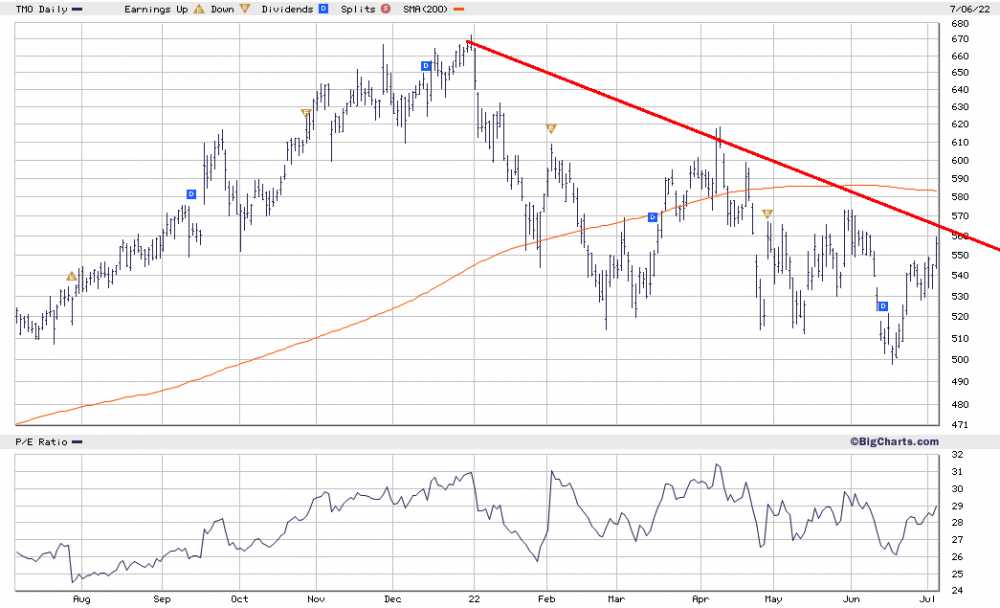This screenshot has width=1000, height=608.
Task: Click the 'TMO Daily' legend label
Action: [x=41, y=9]
